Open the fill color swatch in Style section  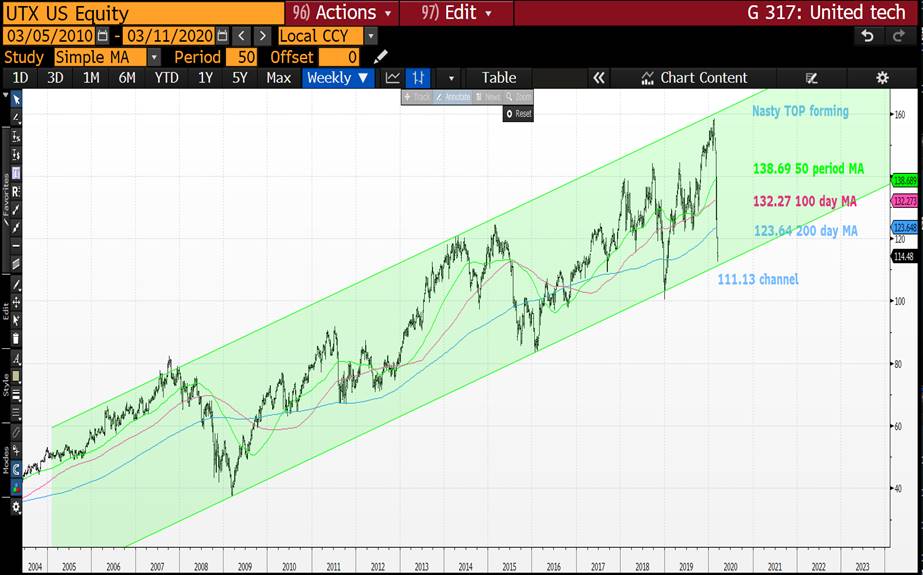pos(16,377)
